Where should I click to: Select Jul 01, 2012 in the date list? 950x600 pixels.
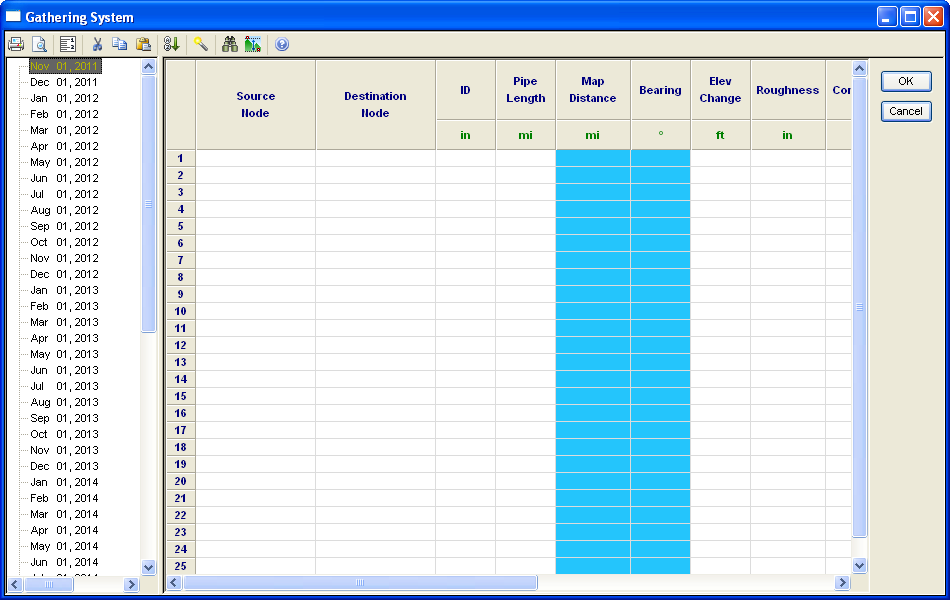coord(64,194)
